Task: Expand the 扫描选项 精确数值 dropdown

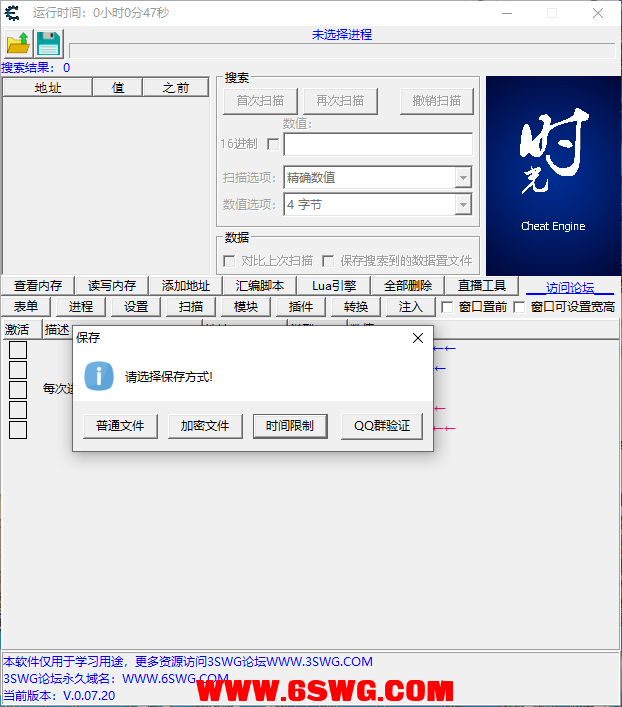Action: pyautogui.click(x=463, y=178)
